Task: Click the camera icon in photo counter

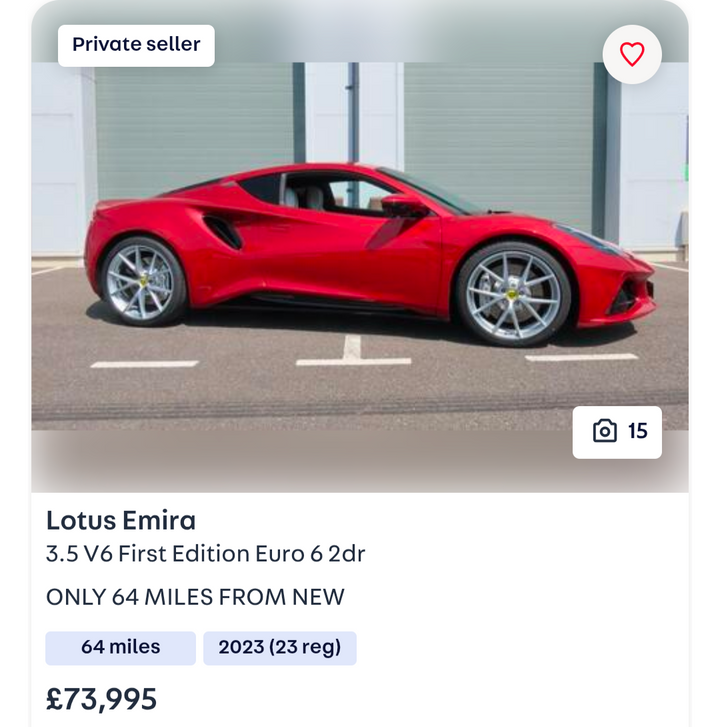Action: click(604, 431)
